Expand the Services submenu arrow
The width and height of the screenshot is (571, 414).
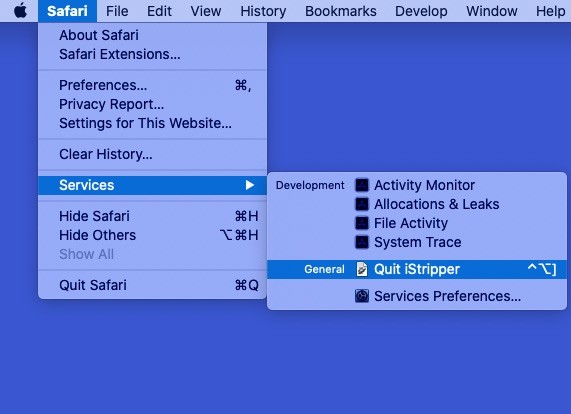[x=249, y=185]
